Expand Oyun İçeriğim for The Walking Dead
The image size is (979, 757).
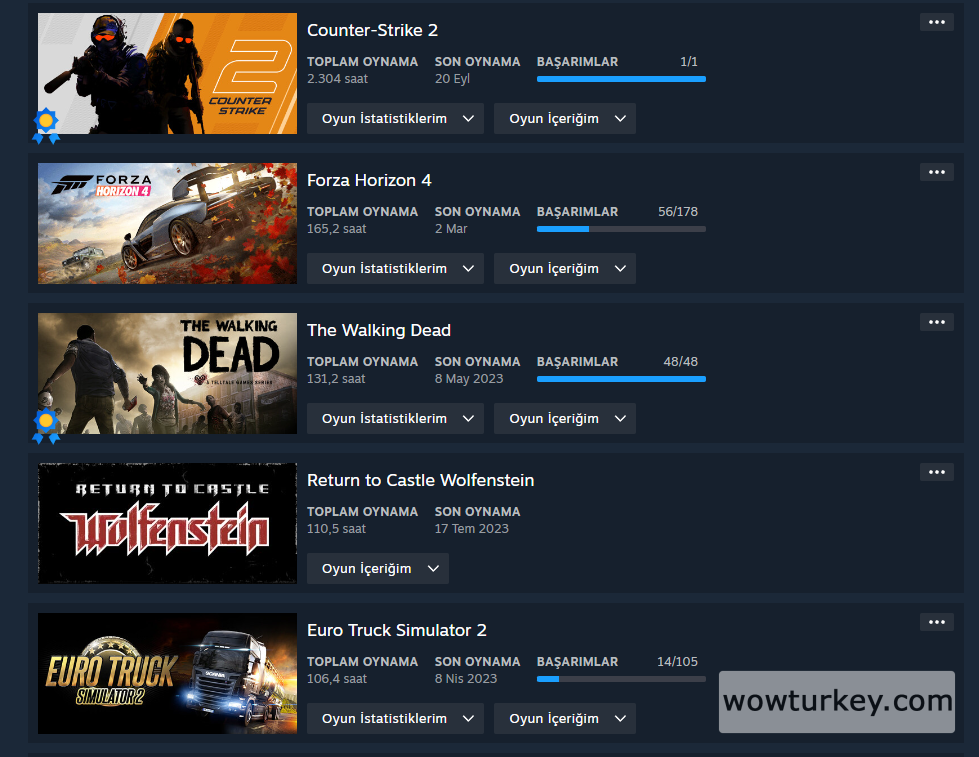click(x=565, y=418)
